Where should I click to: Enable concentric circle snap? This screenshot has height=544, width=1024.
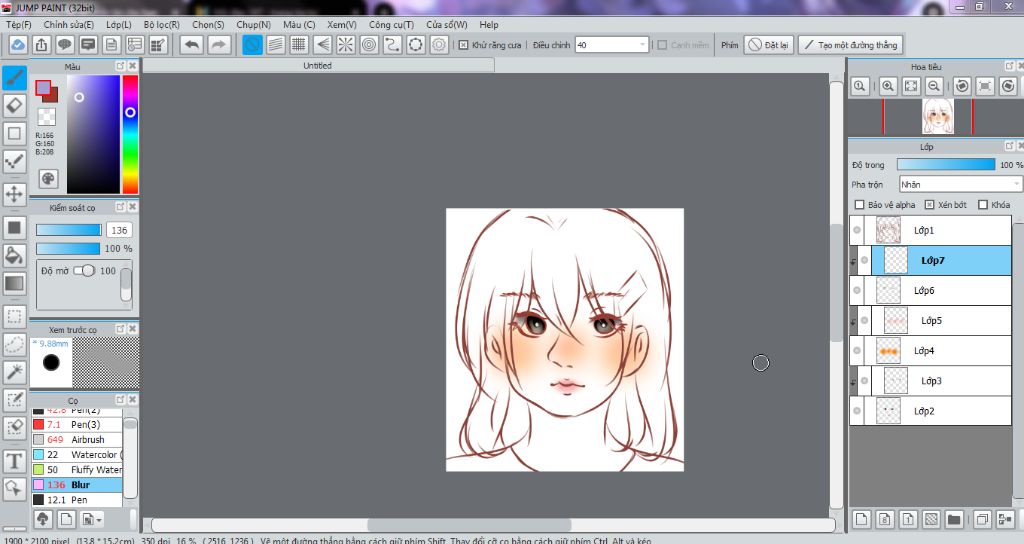pos(369,45)
